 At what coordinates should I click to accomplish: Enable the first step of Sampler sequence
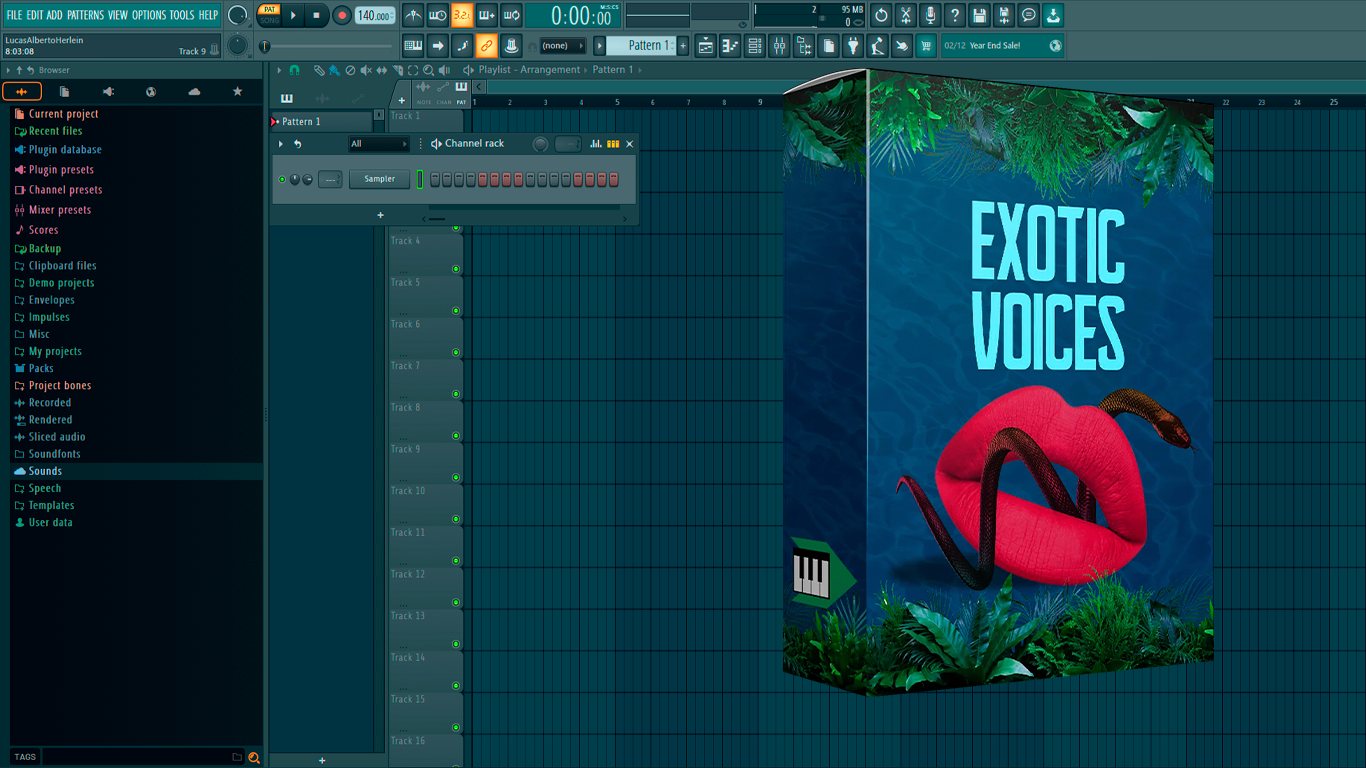click(435, 179)
